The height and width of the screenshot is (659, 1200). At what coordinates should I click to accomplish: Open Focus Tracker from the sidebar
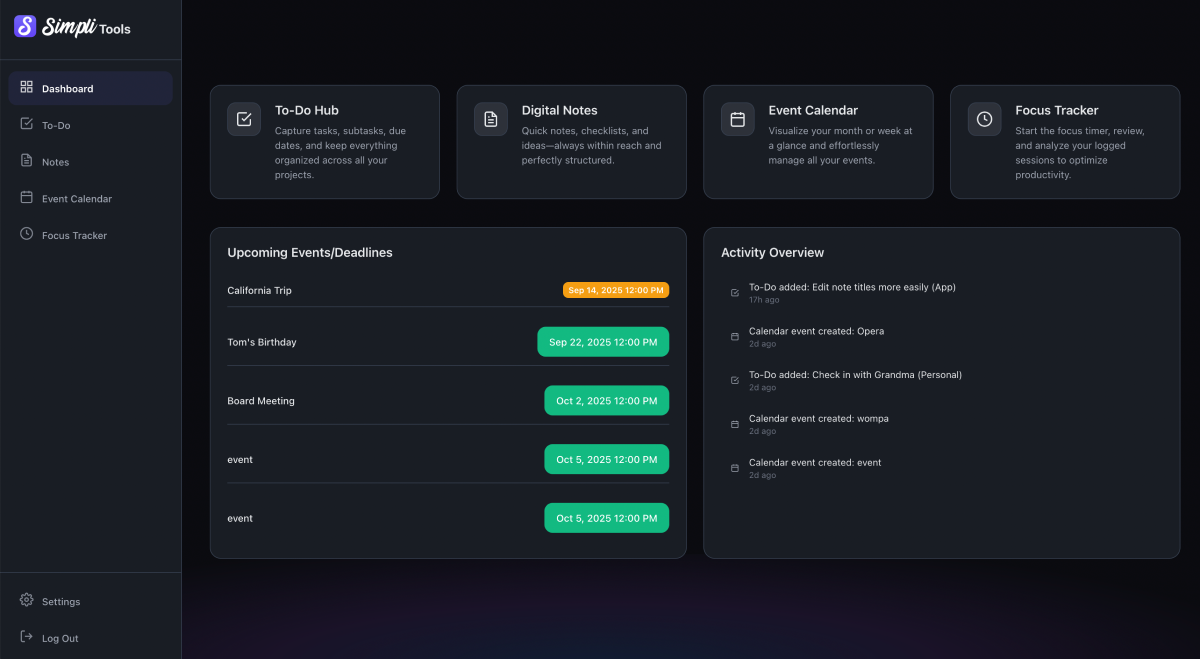(x=74, y=236)
